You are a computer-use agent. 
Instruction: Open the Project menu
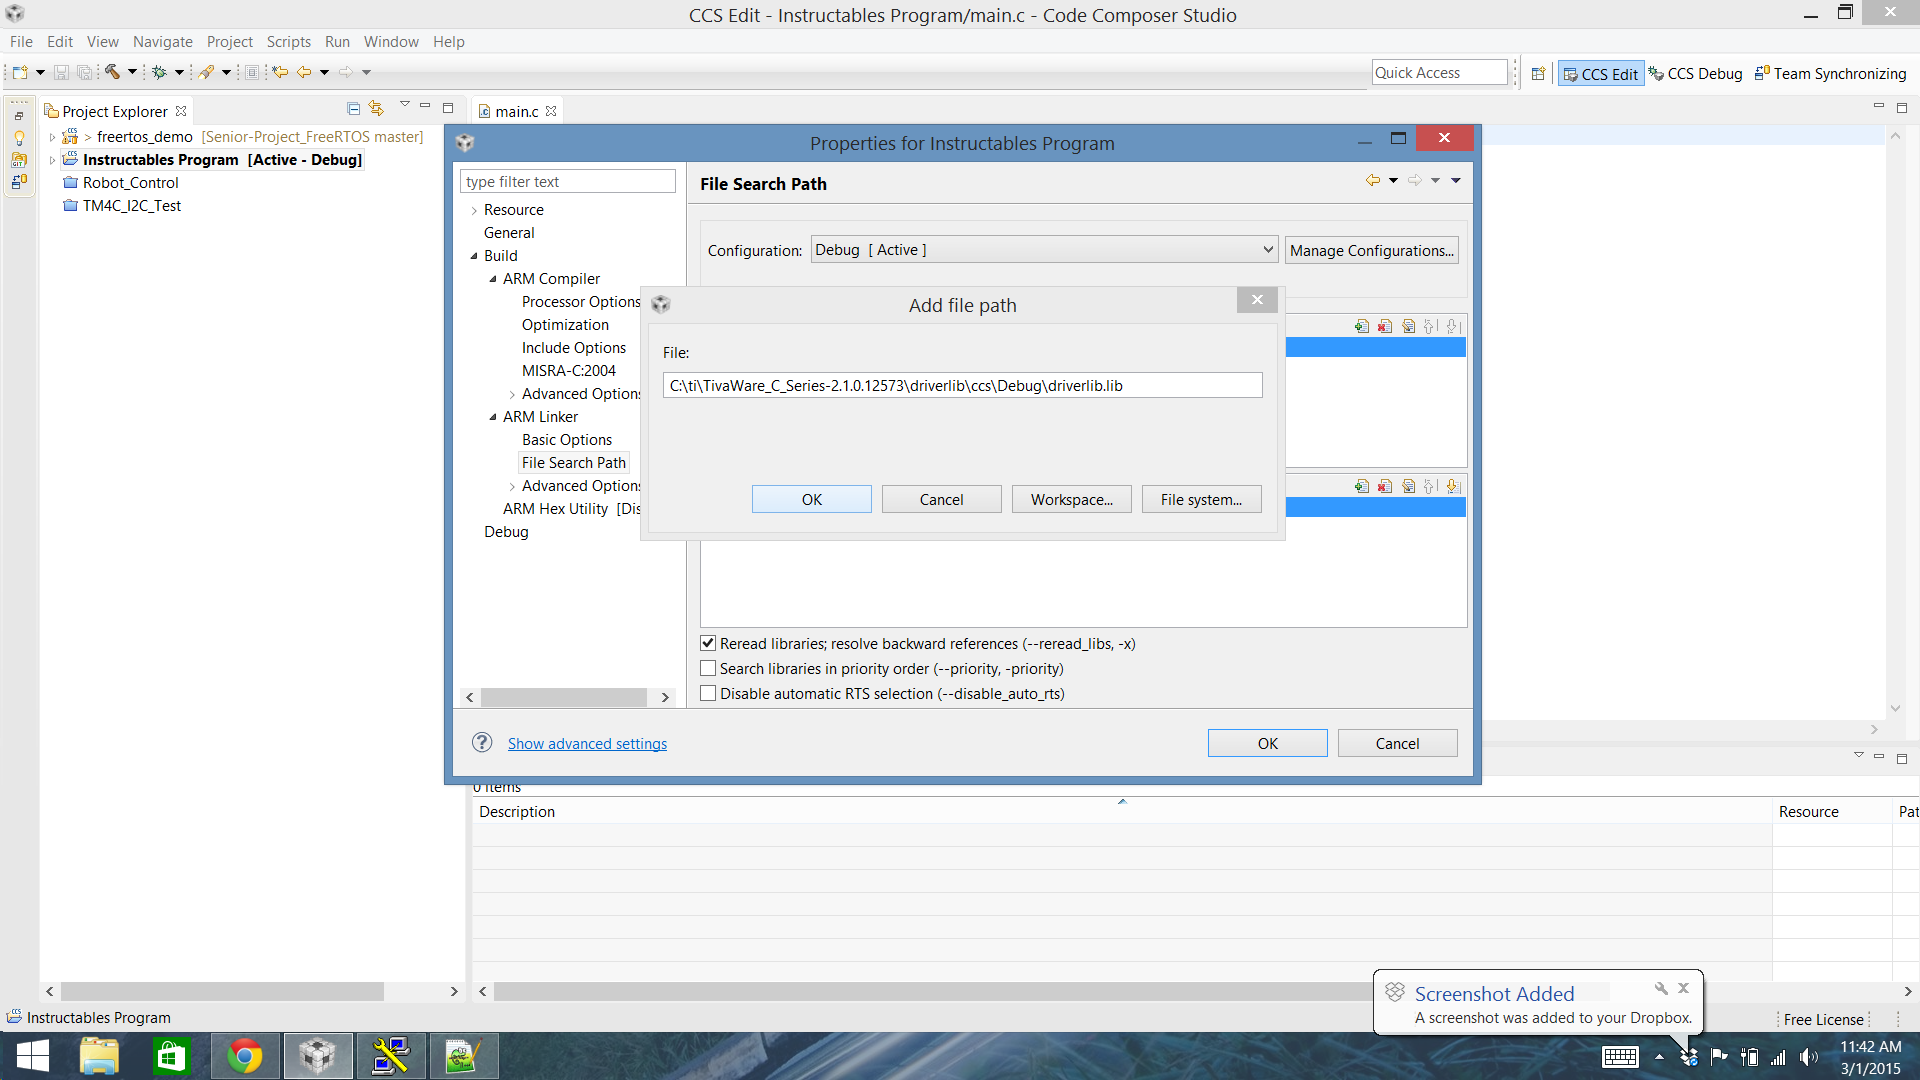(x=230, y=42)
